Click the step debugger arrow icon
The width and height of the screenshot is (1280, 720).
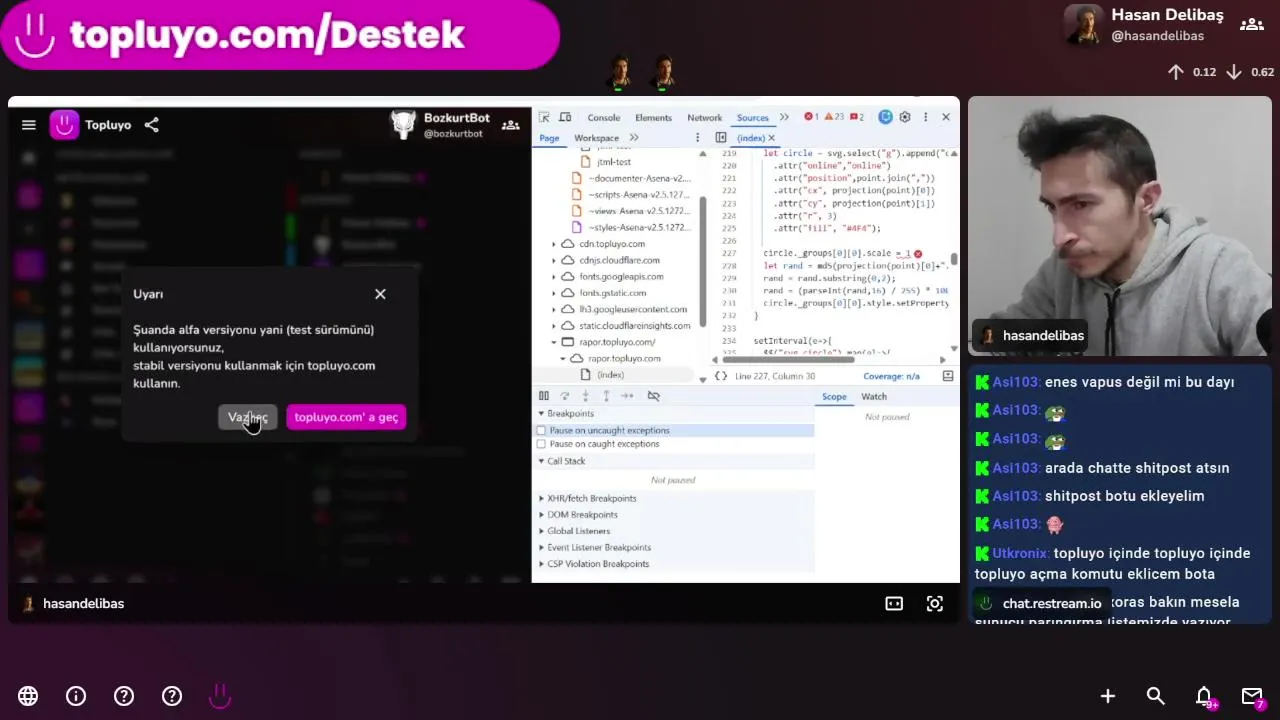coord(627,396)
